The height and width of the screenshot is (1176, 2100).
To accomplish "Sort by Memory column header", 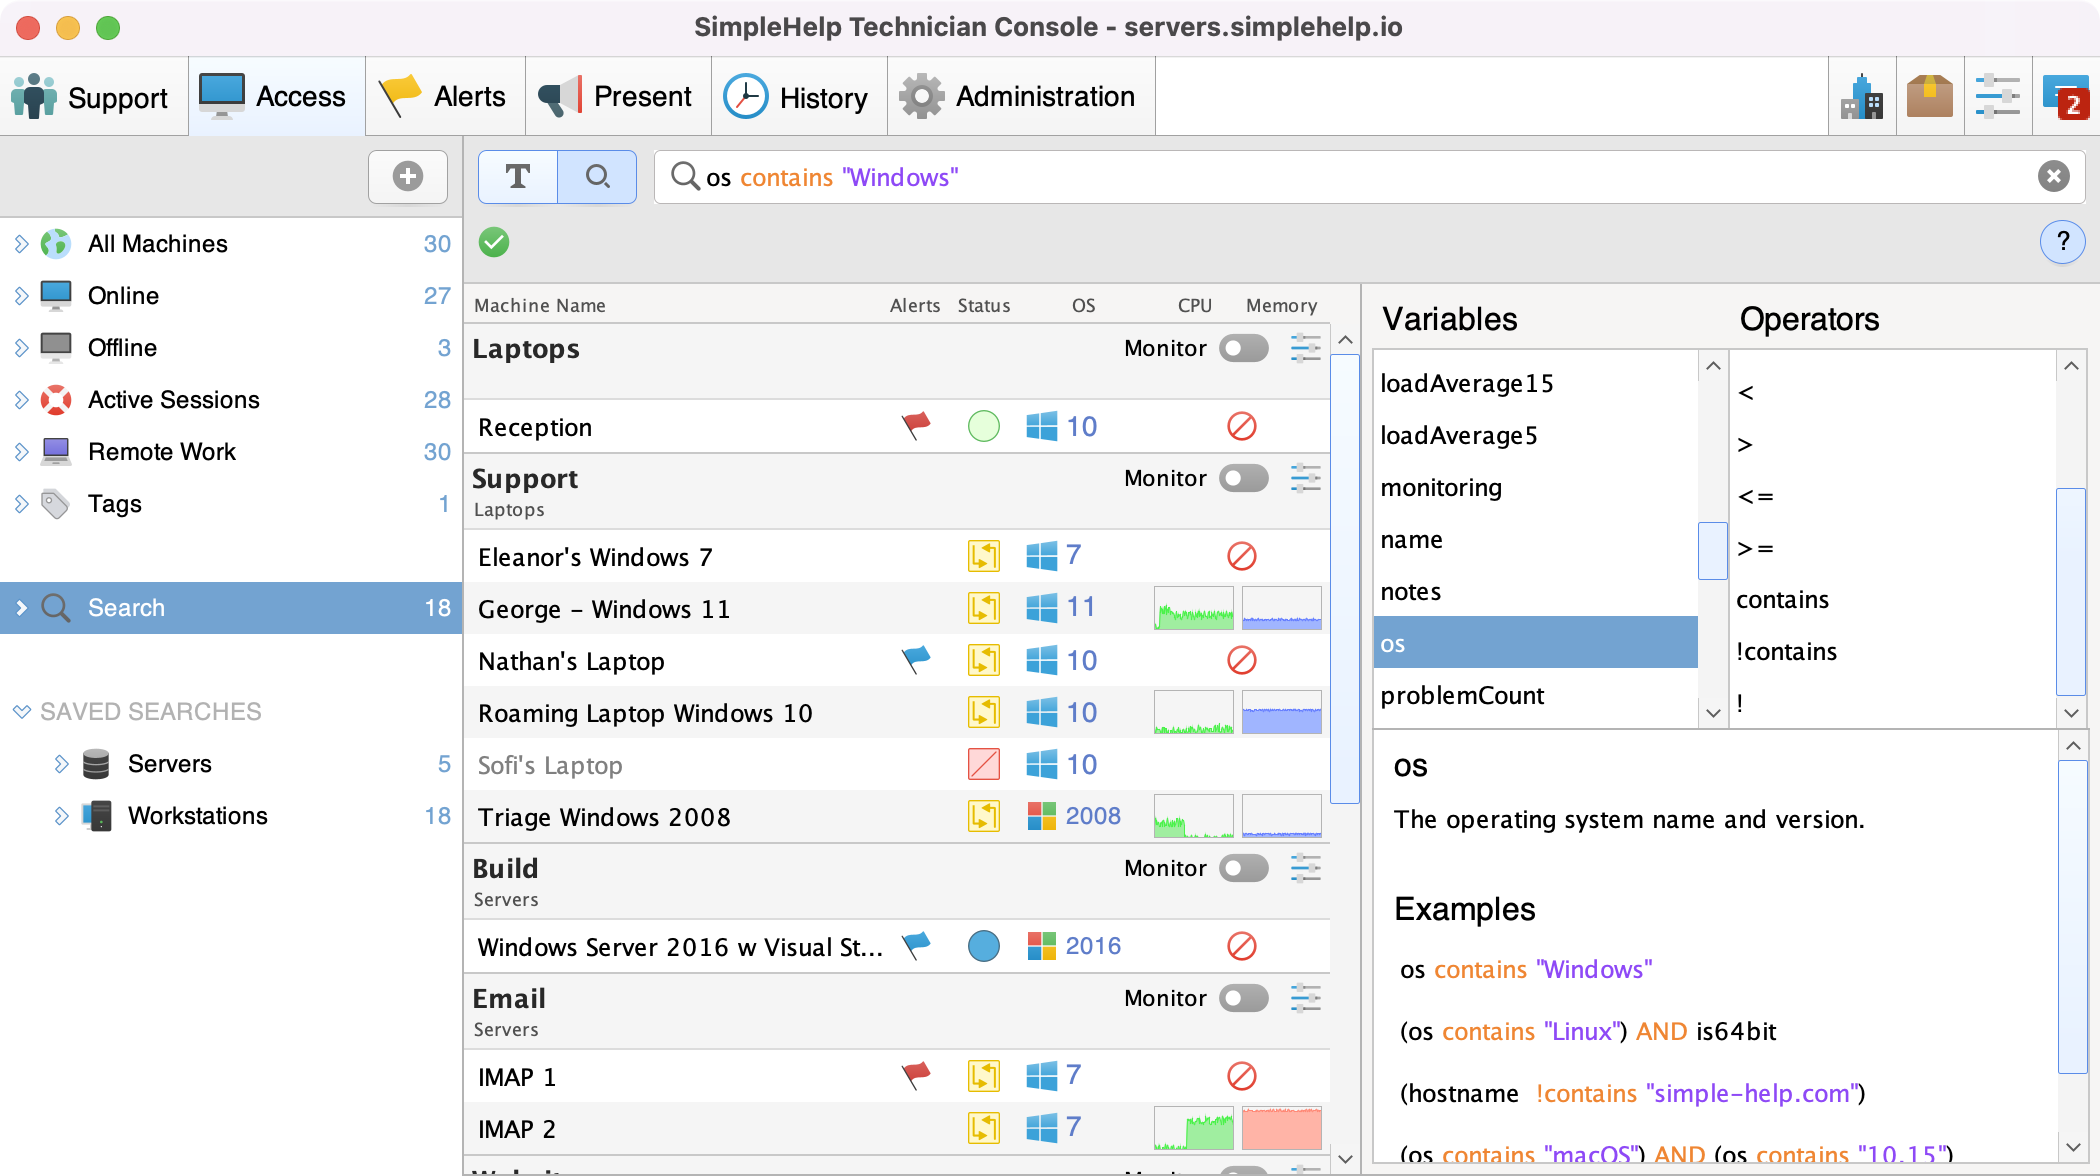I will [1281, 305].
